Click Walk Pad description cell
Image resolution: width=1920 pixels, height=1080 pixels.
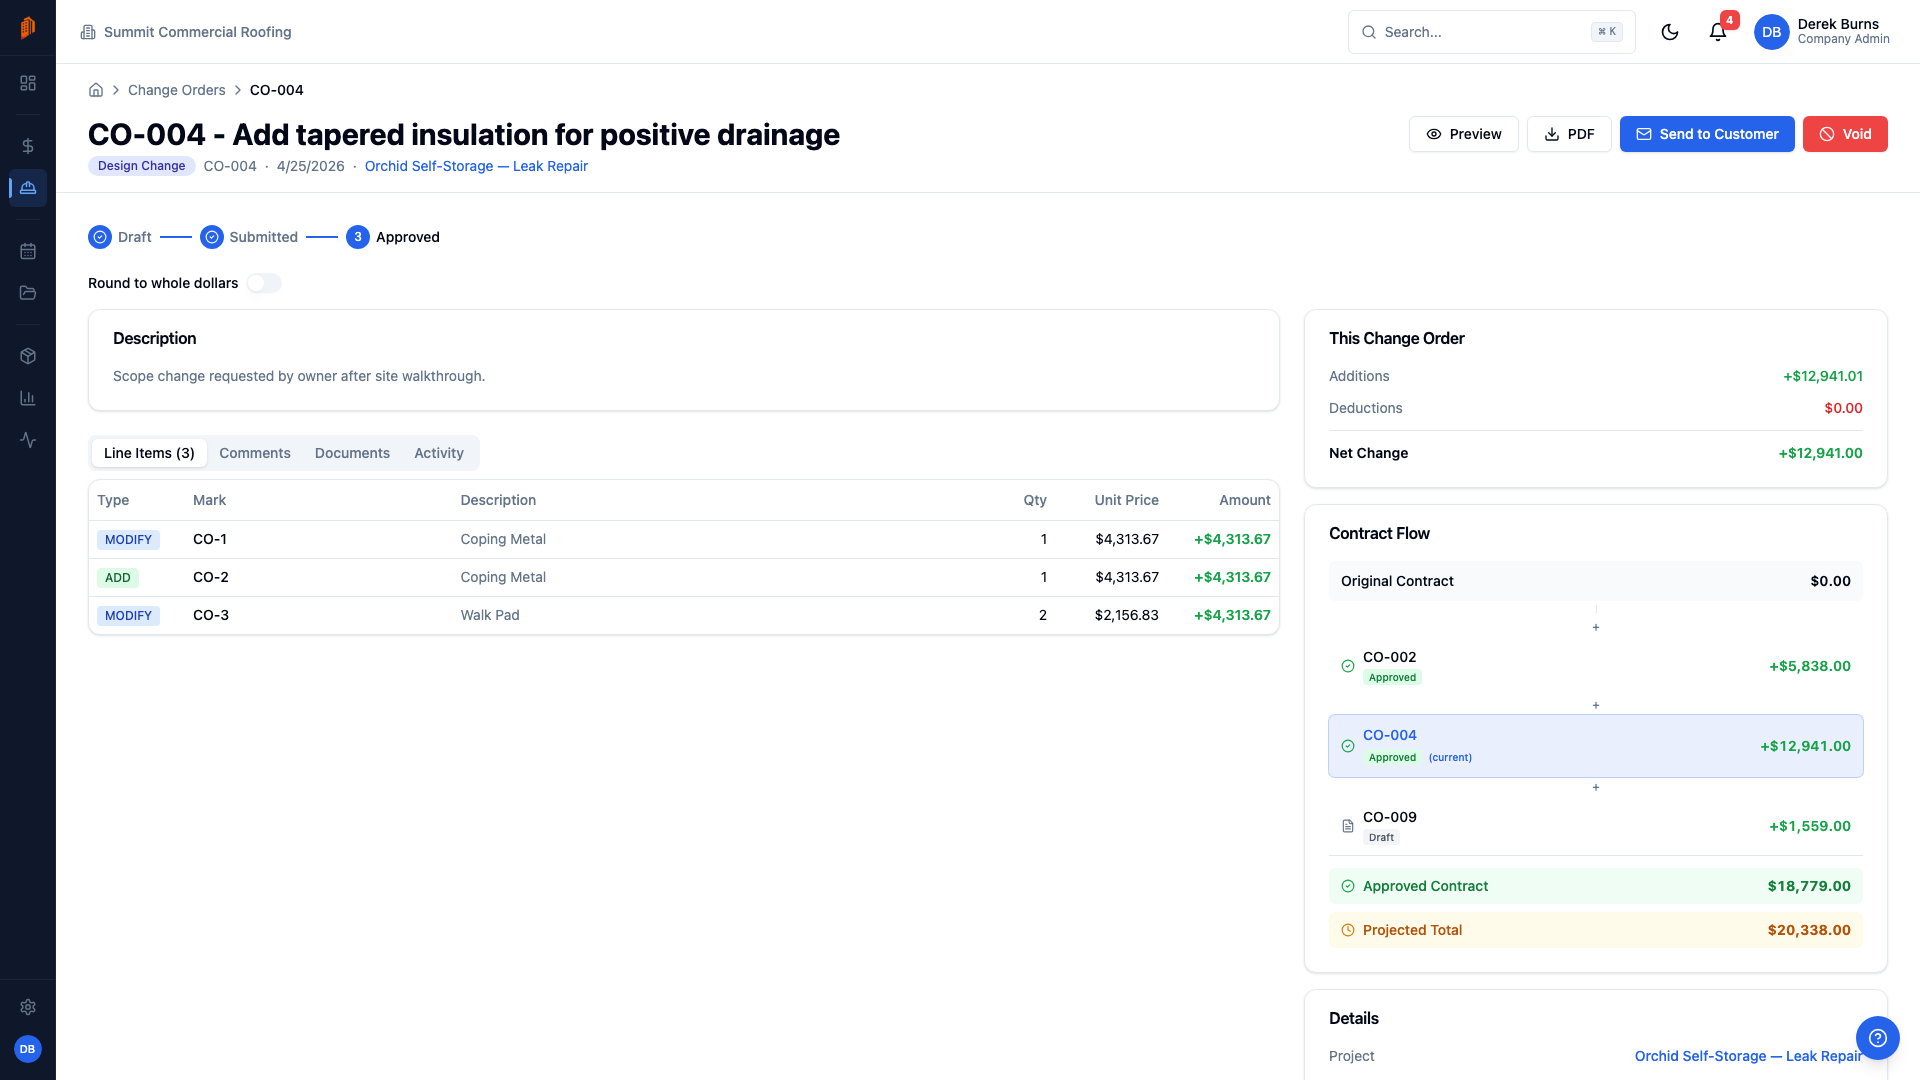[x=490, y=615]
